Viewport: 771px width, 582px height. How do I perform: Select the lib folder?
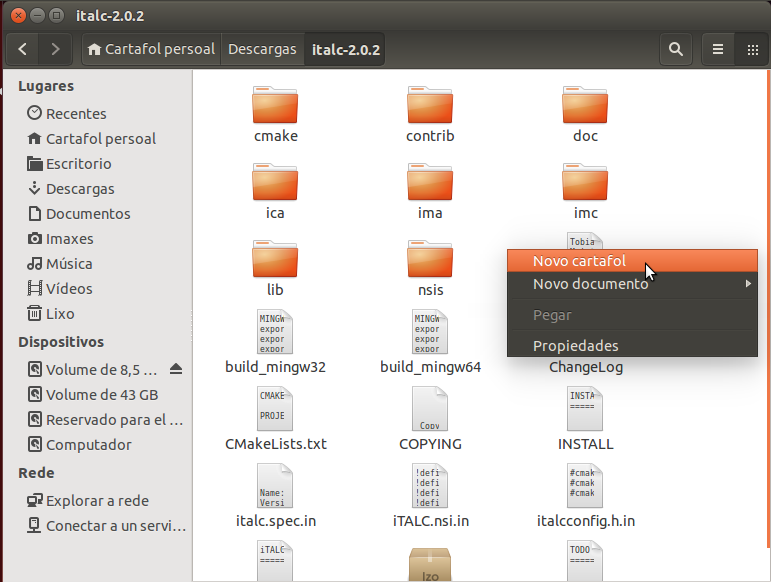275,268
